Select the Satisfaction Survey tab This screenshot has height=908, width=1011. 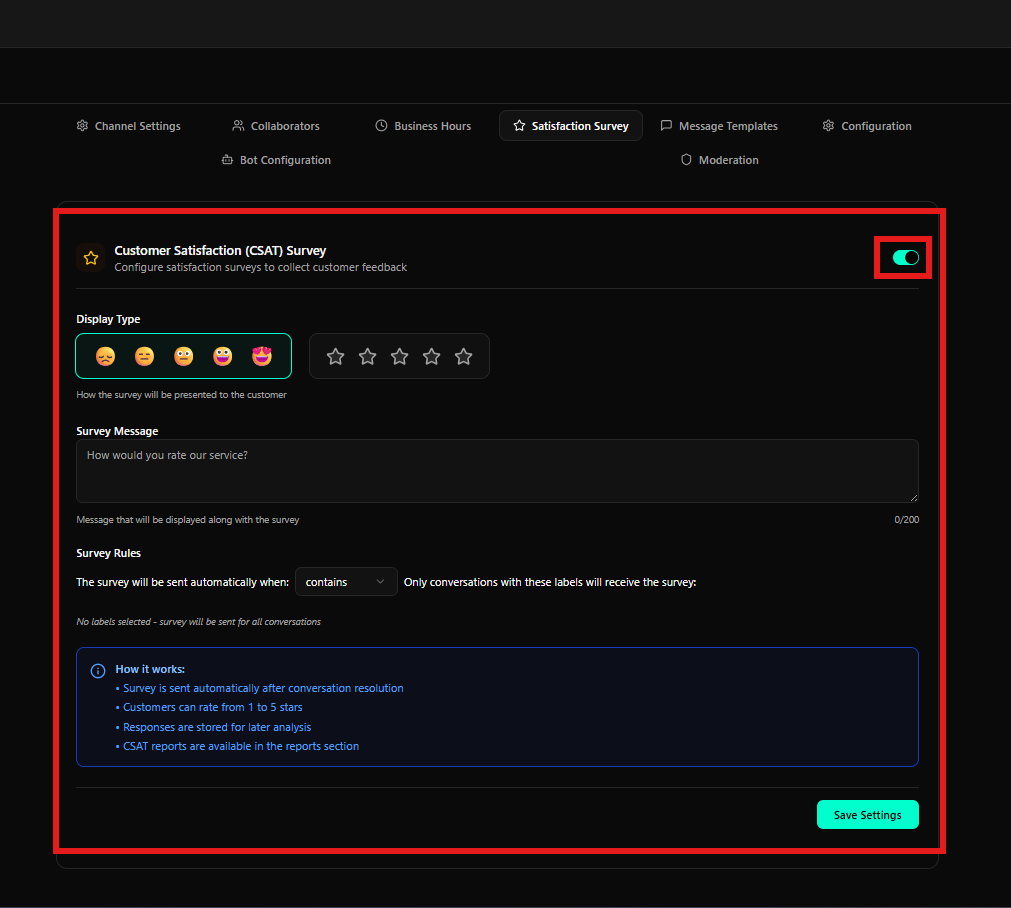click(x=571, y=126)
